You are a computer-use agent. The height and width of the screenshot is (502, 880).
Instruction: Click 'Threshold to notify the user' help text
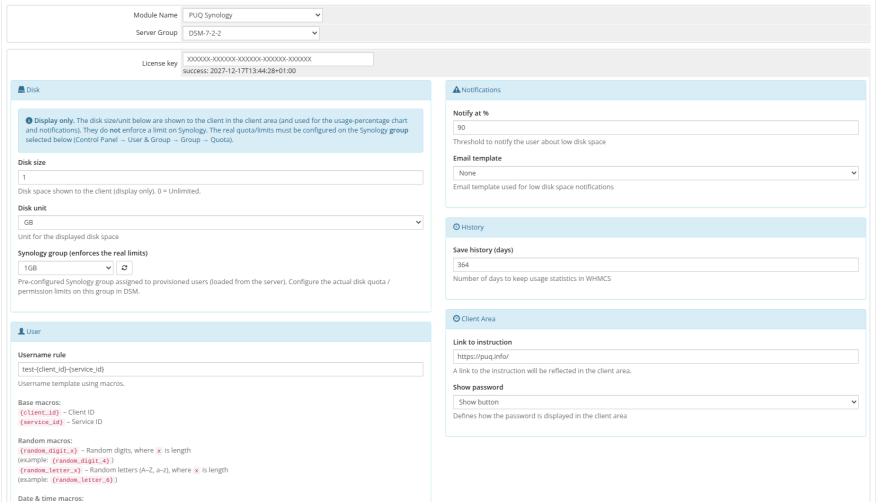coord(529,142)
